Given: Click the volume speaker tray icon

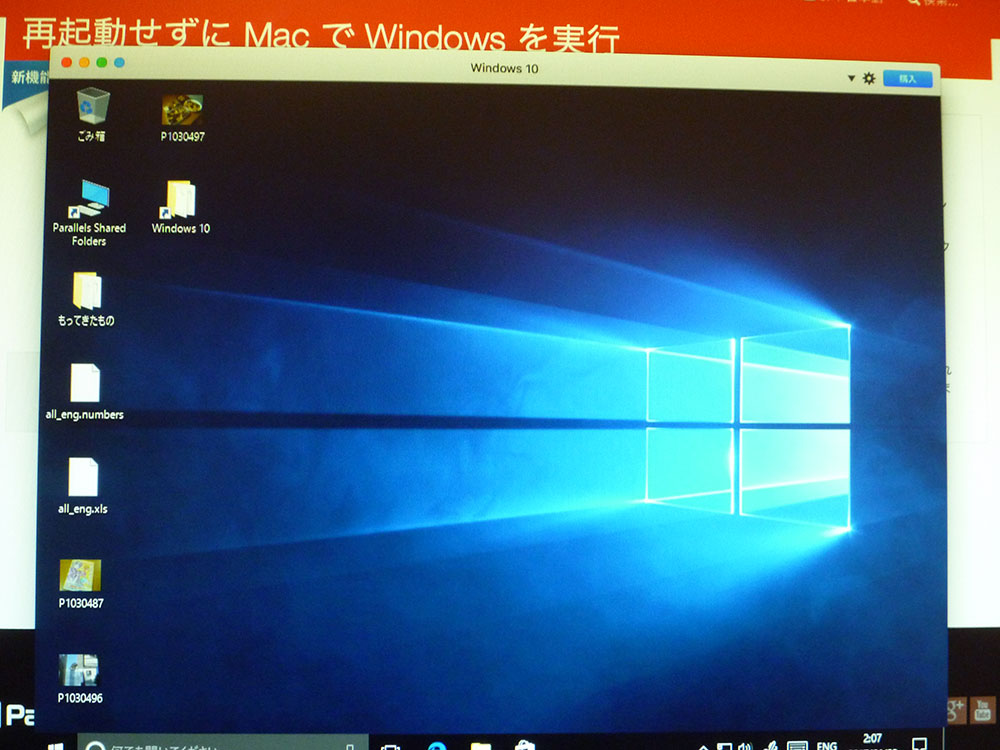Looking at the screenshot, I should (x=744, y=746).
